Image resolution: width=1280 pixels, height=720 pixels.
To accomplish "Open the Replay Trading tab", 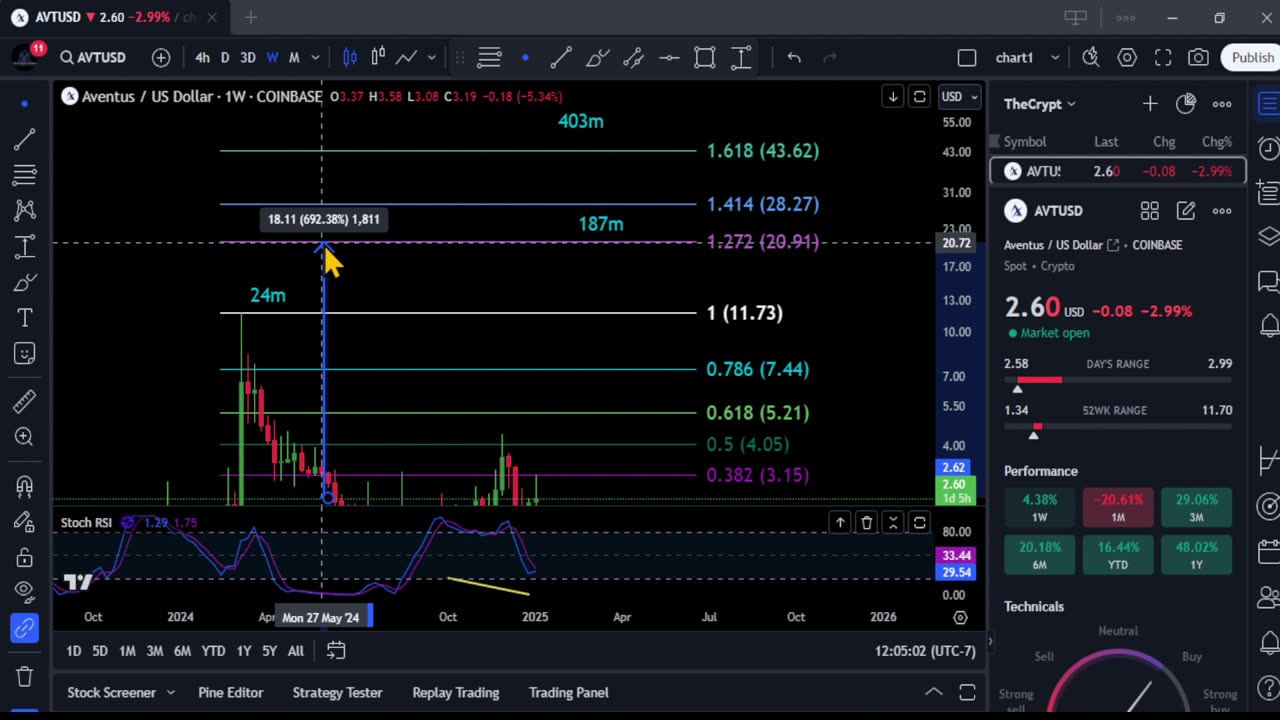I will (x=455, y=692).
